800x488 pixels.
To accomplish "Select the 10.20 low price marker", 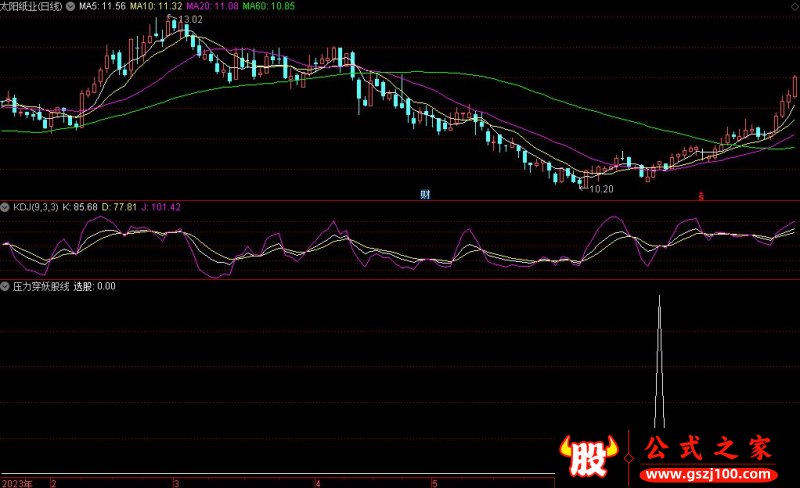I will pyautogui.click(x=601, y=188).
